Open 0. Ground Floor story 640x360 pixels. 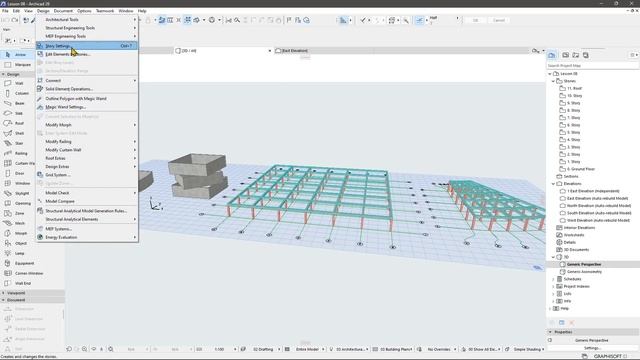coord(580,169)
